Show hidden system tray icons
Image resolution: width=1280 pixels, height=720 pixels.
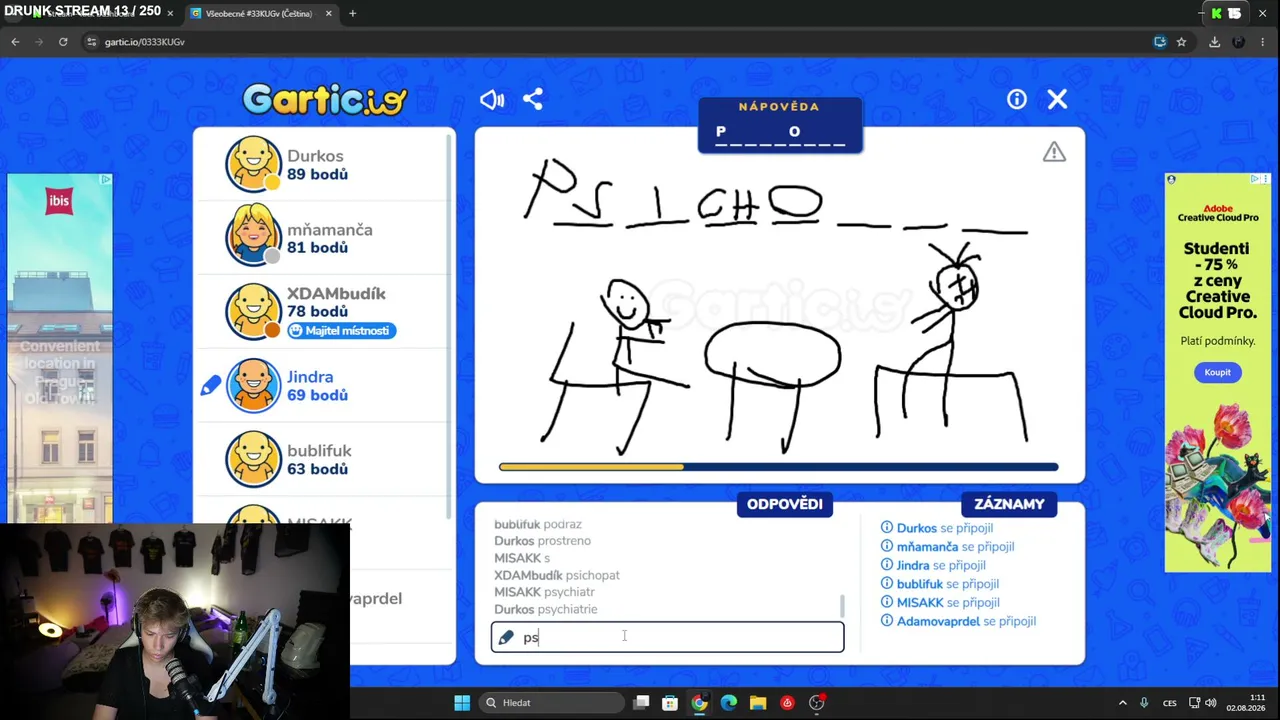point(1122,703)
